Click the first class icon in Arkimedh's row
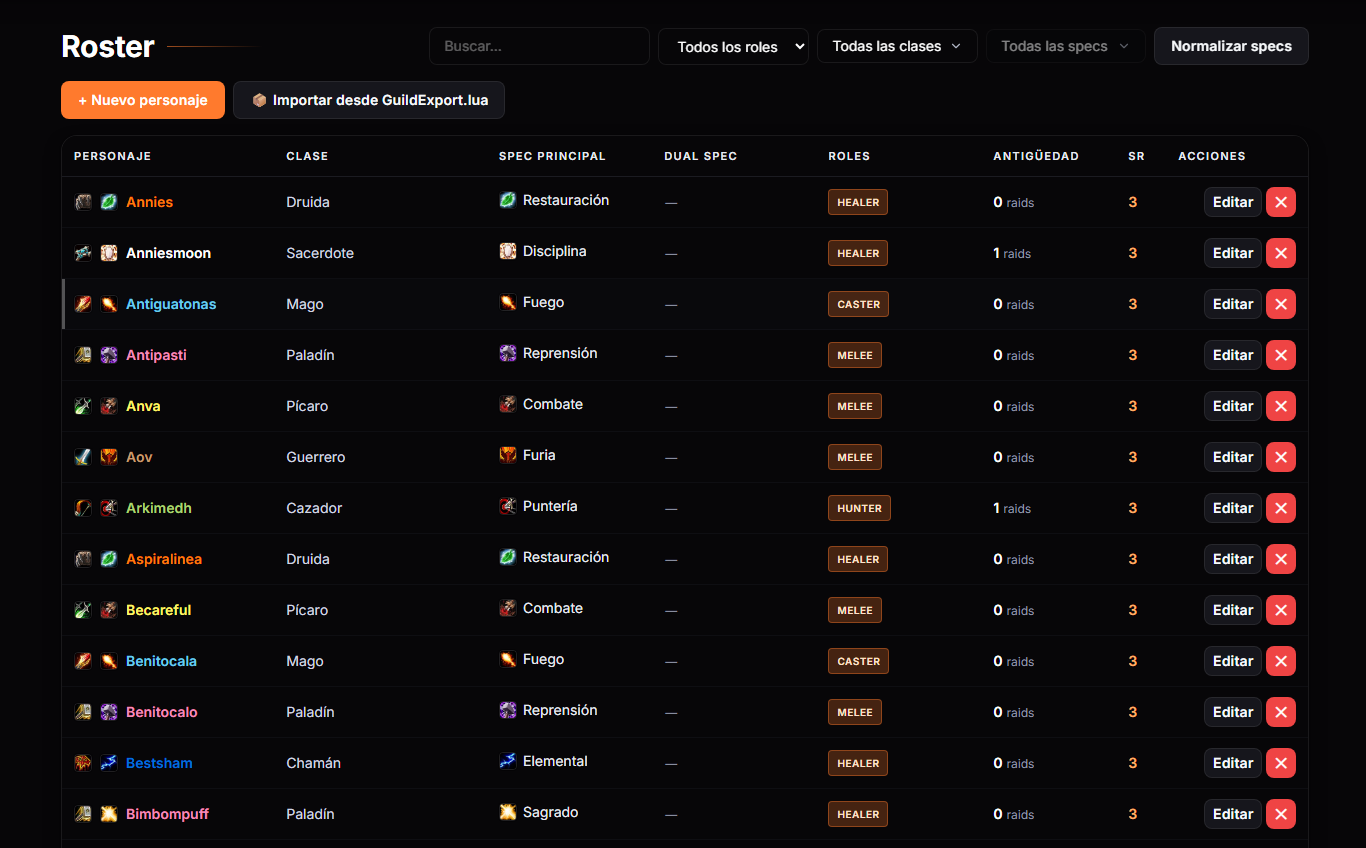 83,508
